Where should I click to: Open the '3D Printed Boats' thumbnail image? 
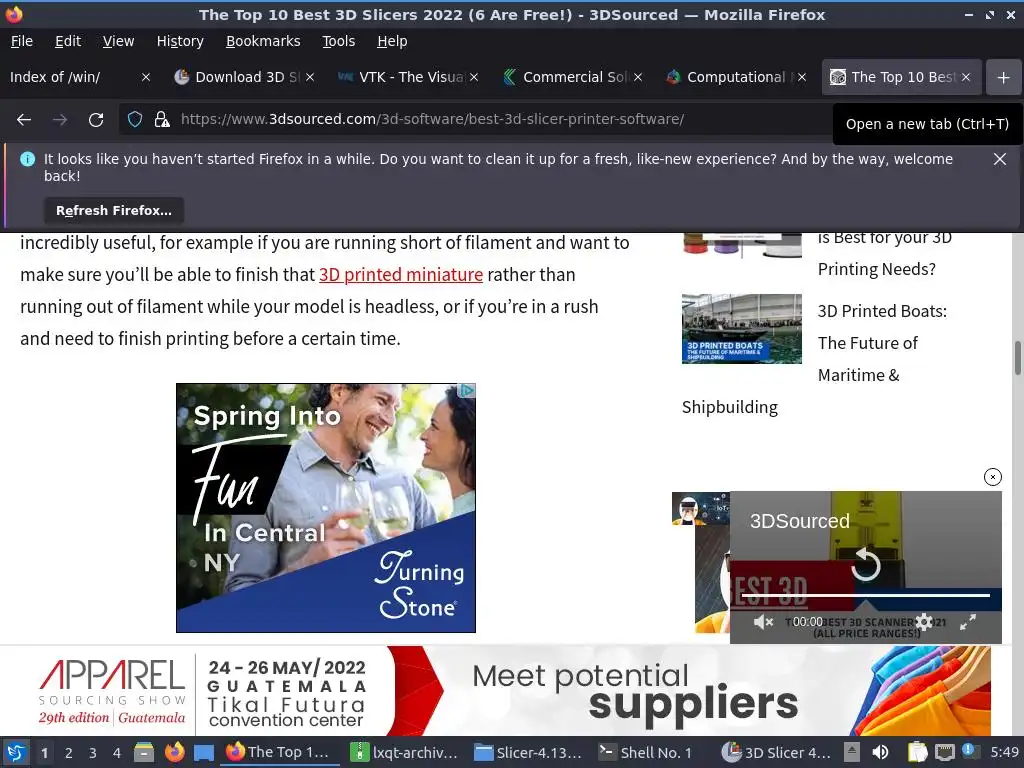(742, 328)
